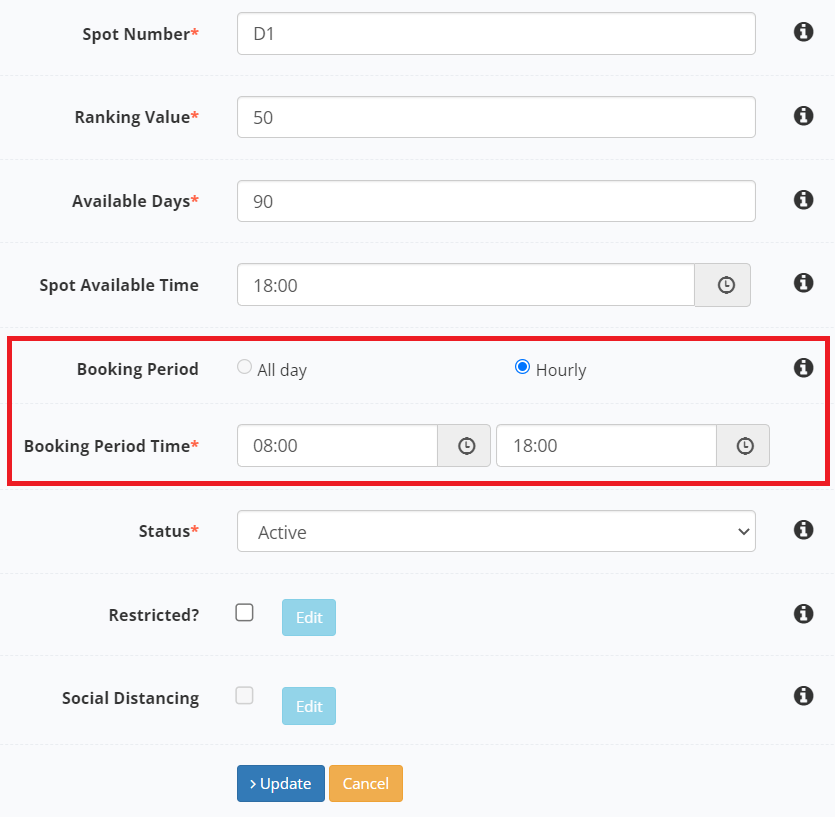Image resolution: width=835 pixels, height=817 pixels.
Task: Click the info icon beside Booking Period
Action: click(803, 367)
